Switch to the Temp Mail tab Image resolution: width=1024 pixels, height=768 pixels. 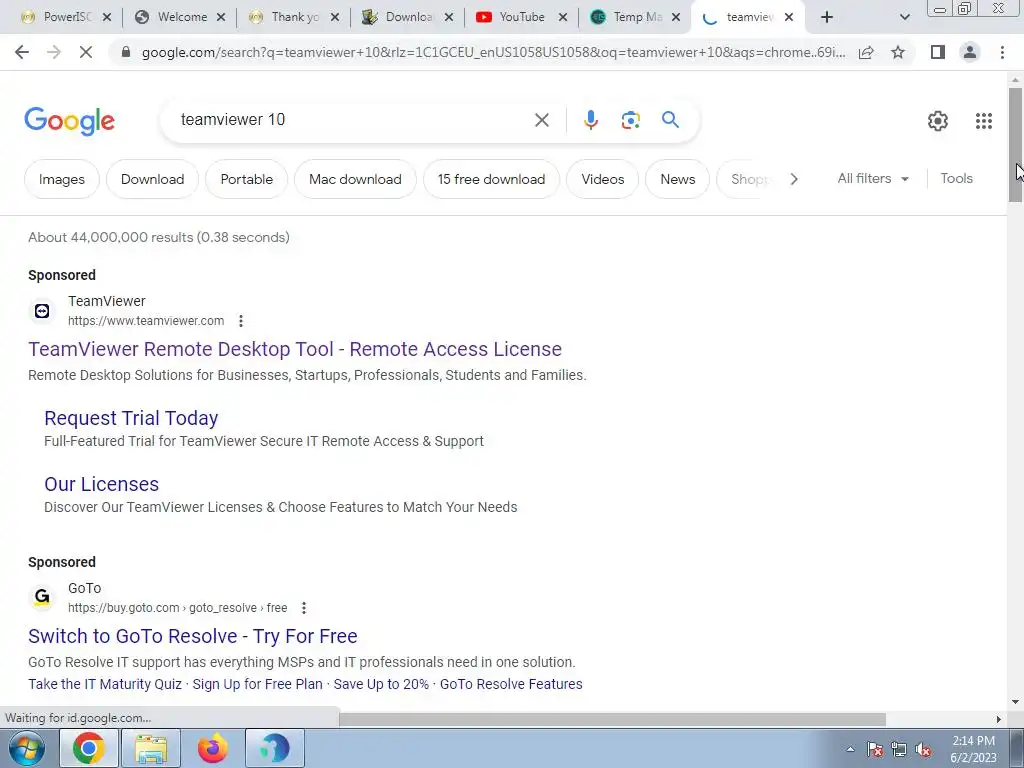pyautogui.click(x=628, y=17)
